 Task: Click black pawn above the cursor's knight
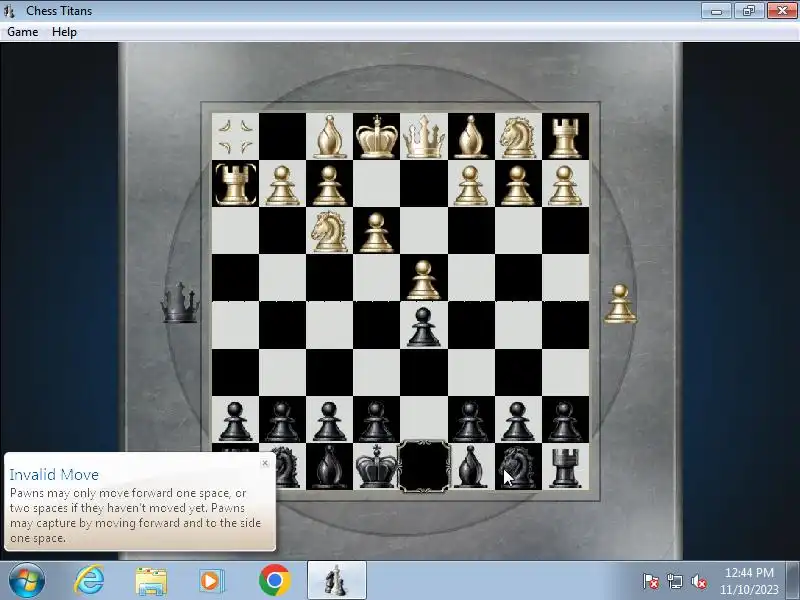point(518,421)
